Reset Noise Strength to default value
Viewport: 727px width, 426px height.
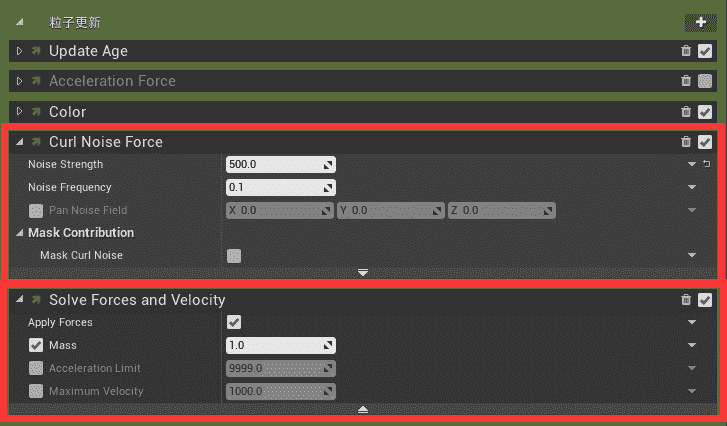[x=706, y=164]
